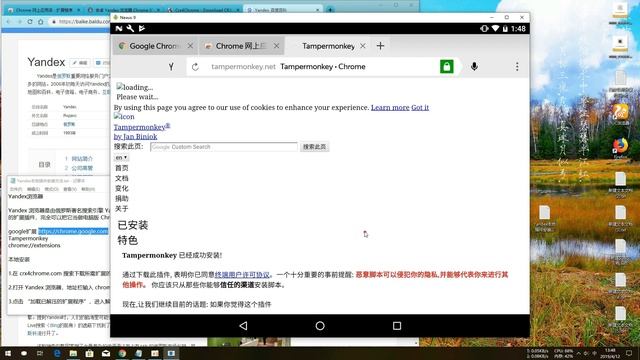Click the Google Custom Search field

[x=224, y=147]
